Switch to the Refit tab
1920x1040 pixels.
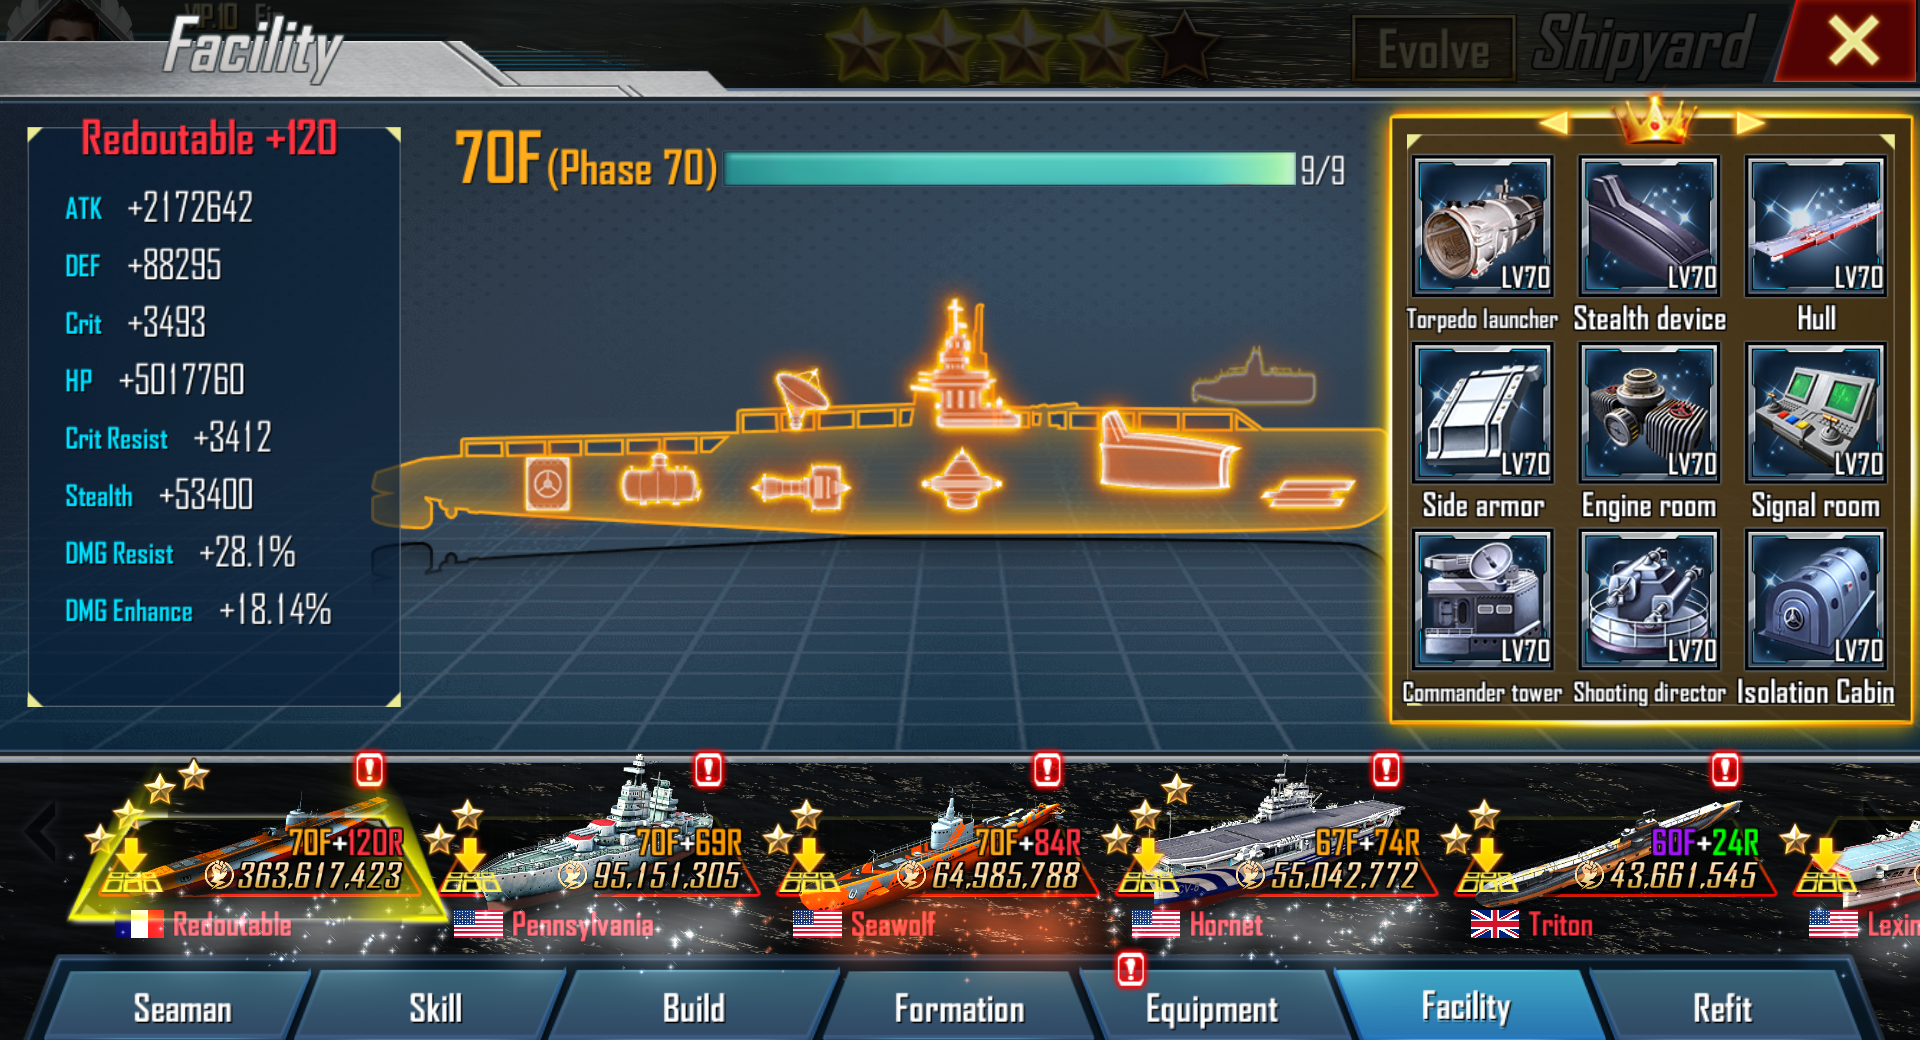click(1722, 1006)
